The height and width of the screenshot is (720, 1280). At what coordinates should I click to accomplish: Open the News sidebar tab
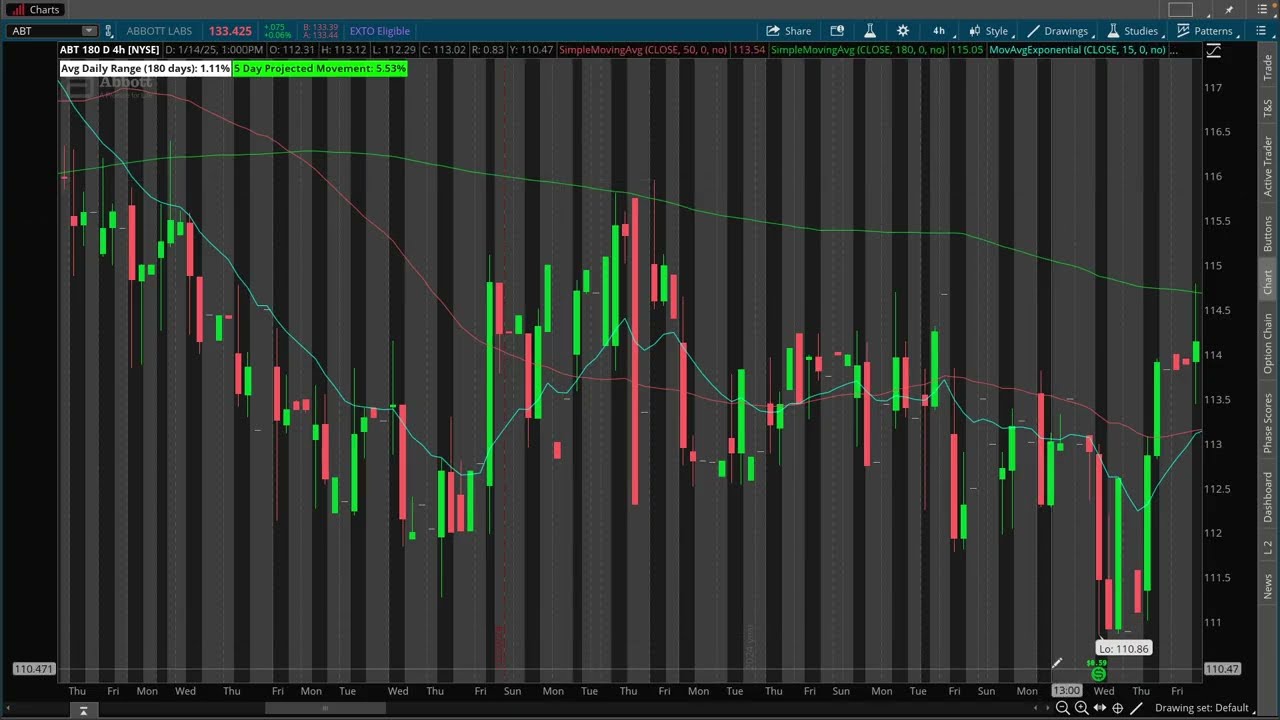tap(1268, 587)
